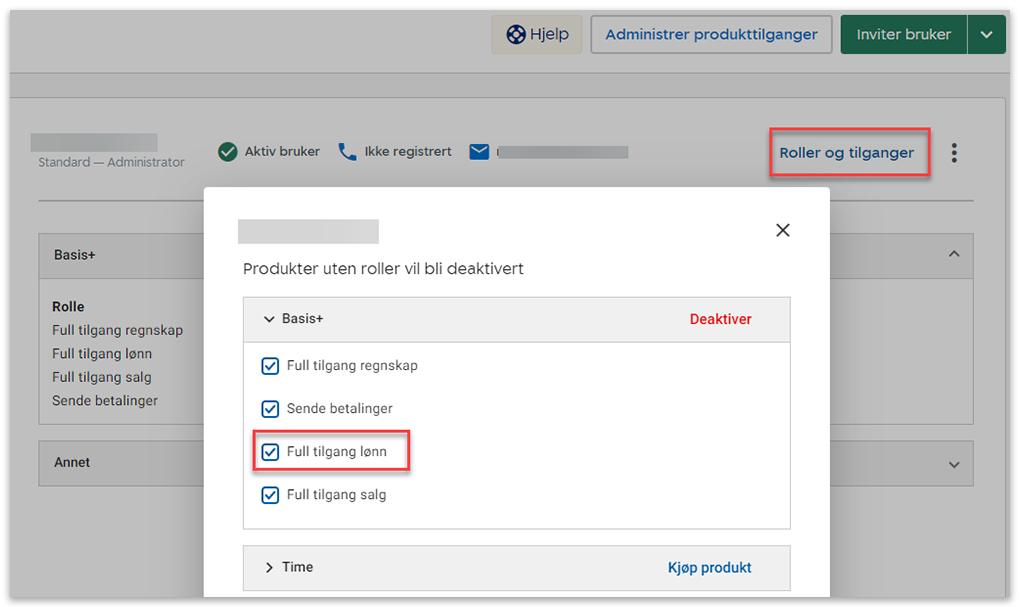This screenshot has height=607, width=1020.
Task: Collapse the Basis+ panel on the page
Action: (954, 255)
